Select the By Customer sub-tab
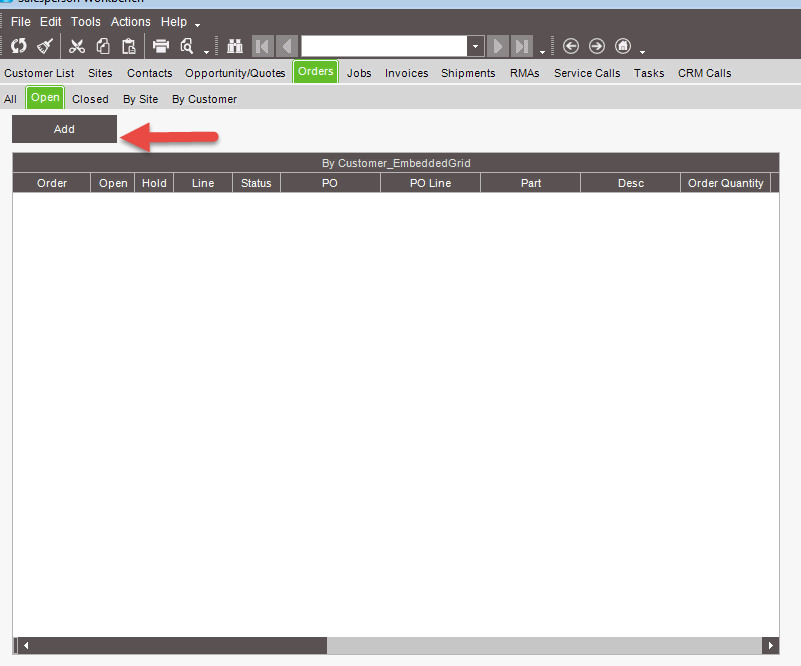This screenshot has height=666, width=801. coord(204,99)
